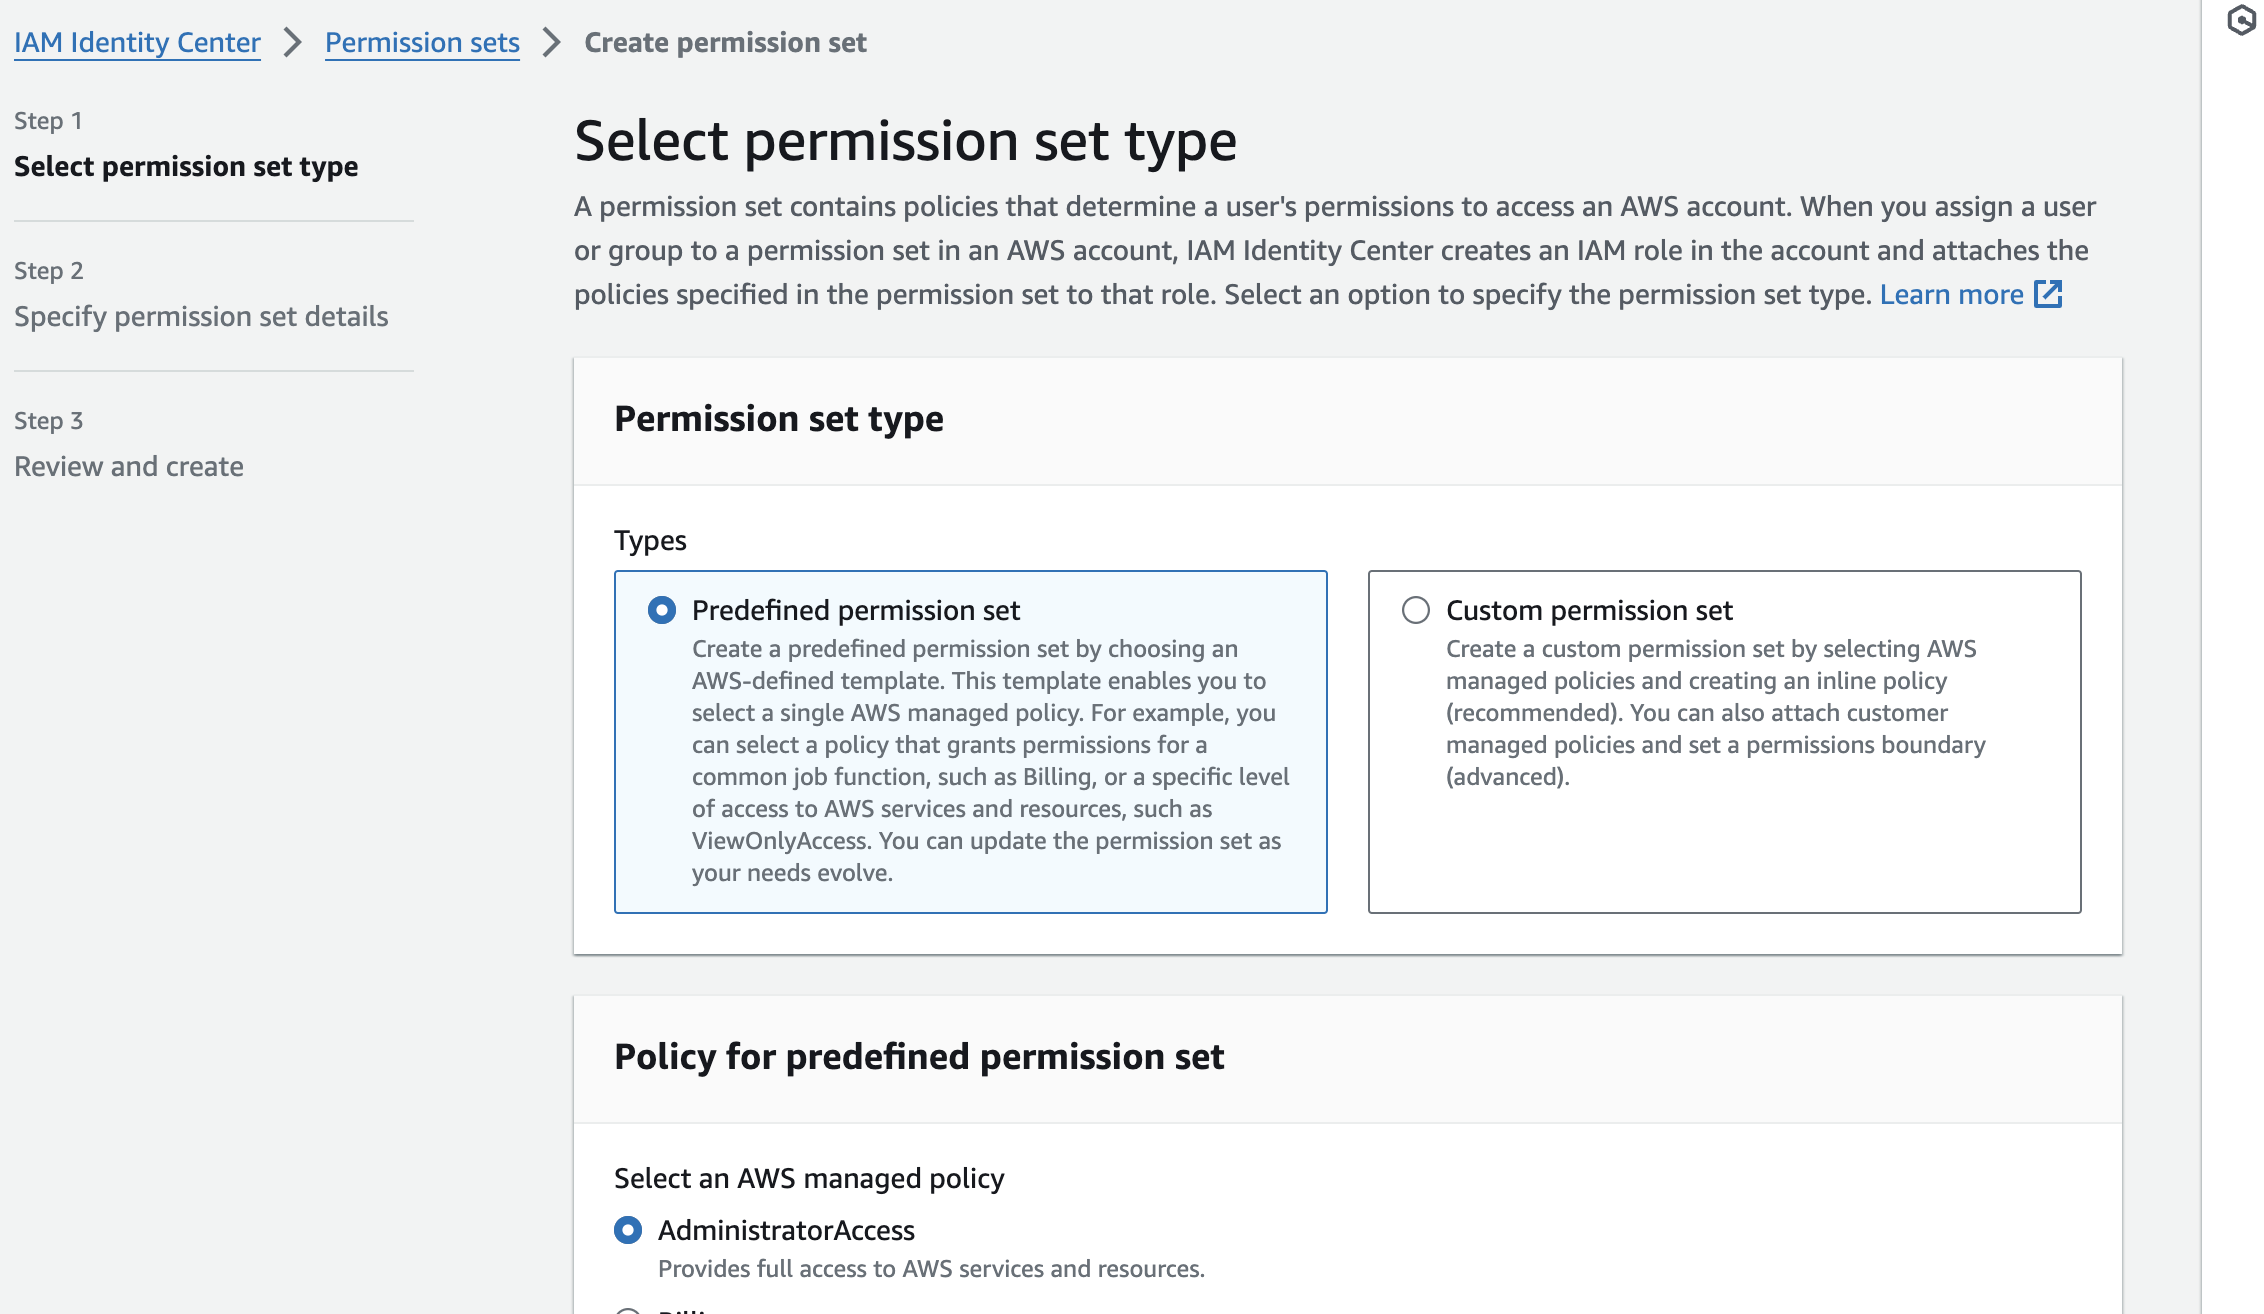Select the Predefined permission set radio button
Viewport: 2264px width, 1314px height.
point(662,610)
